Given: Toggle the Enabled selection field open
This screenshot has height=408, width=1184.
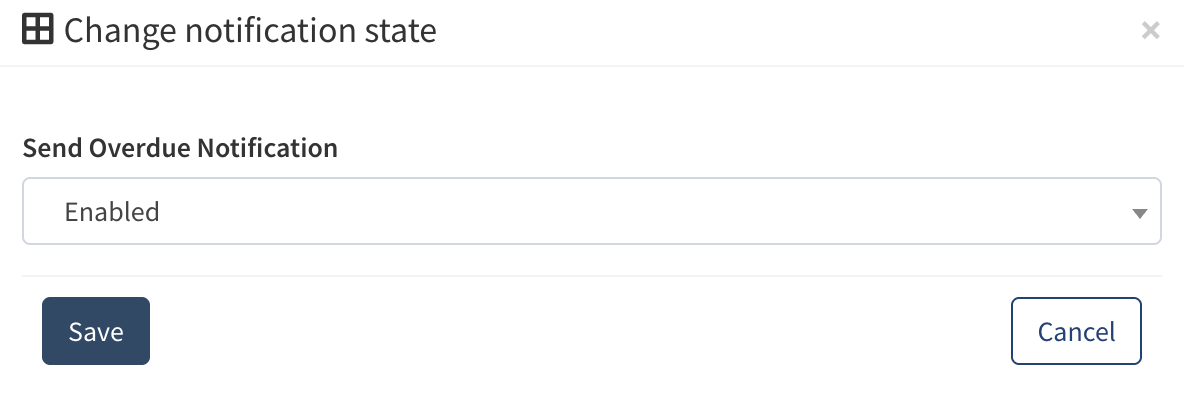Looking at the screenshot, I should click(x=591, y=211).
